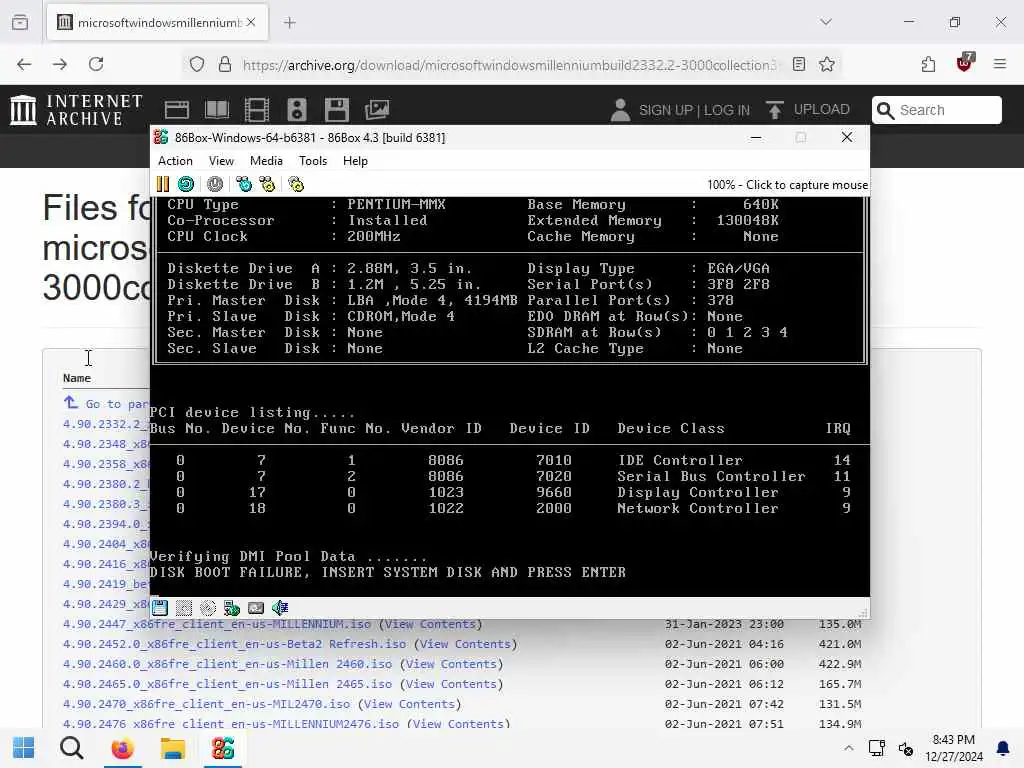The image size is (1024, 768).
Task: Open File Explorer from the taskbar
Action: (173, 748)
